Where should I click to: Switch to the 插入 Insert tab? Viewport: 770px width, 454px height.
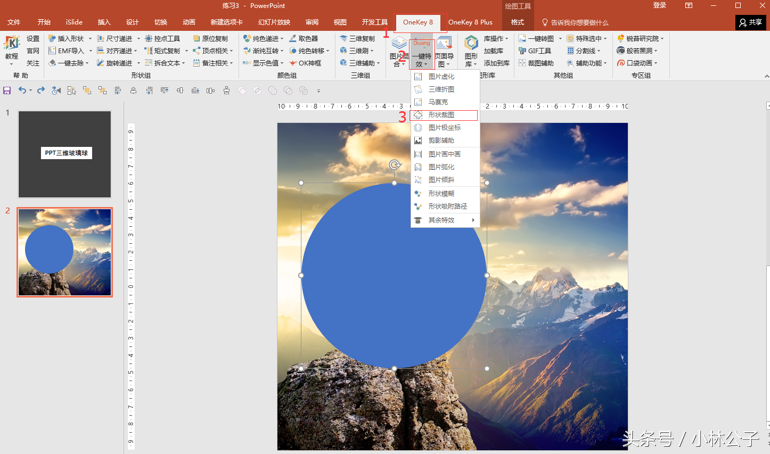coord(104,22)
